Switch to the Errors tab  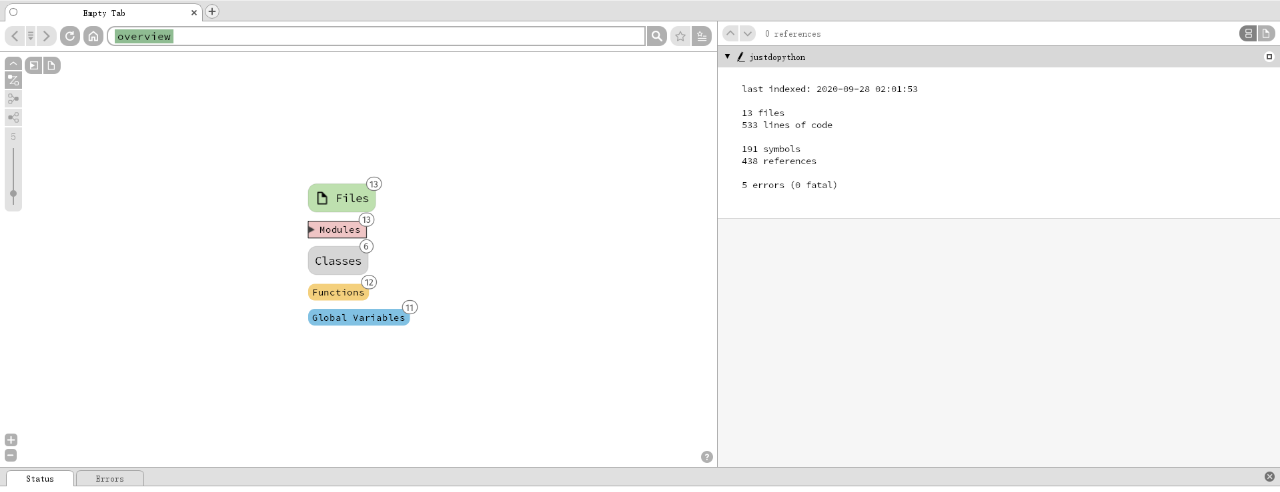[x=110, y=479]
